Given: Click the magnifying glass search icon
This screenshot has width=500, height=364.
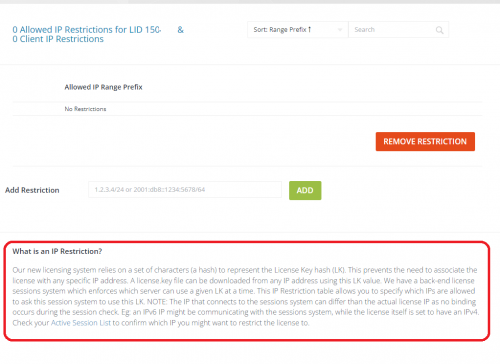Looking at the screenshot, I should tap(440, 30).
